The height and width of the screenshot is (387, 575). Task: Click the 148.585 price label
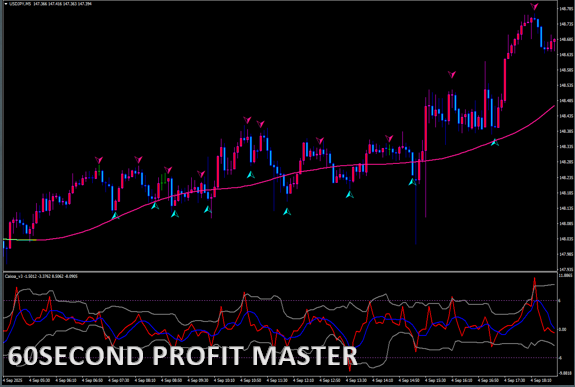[566, 70]
